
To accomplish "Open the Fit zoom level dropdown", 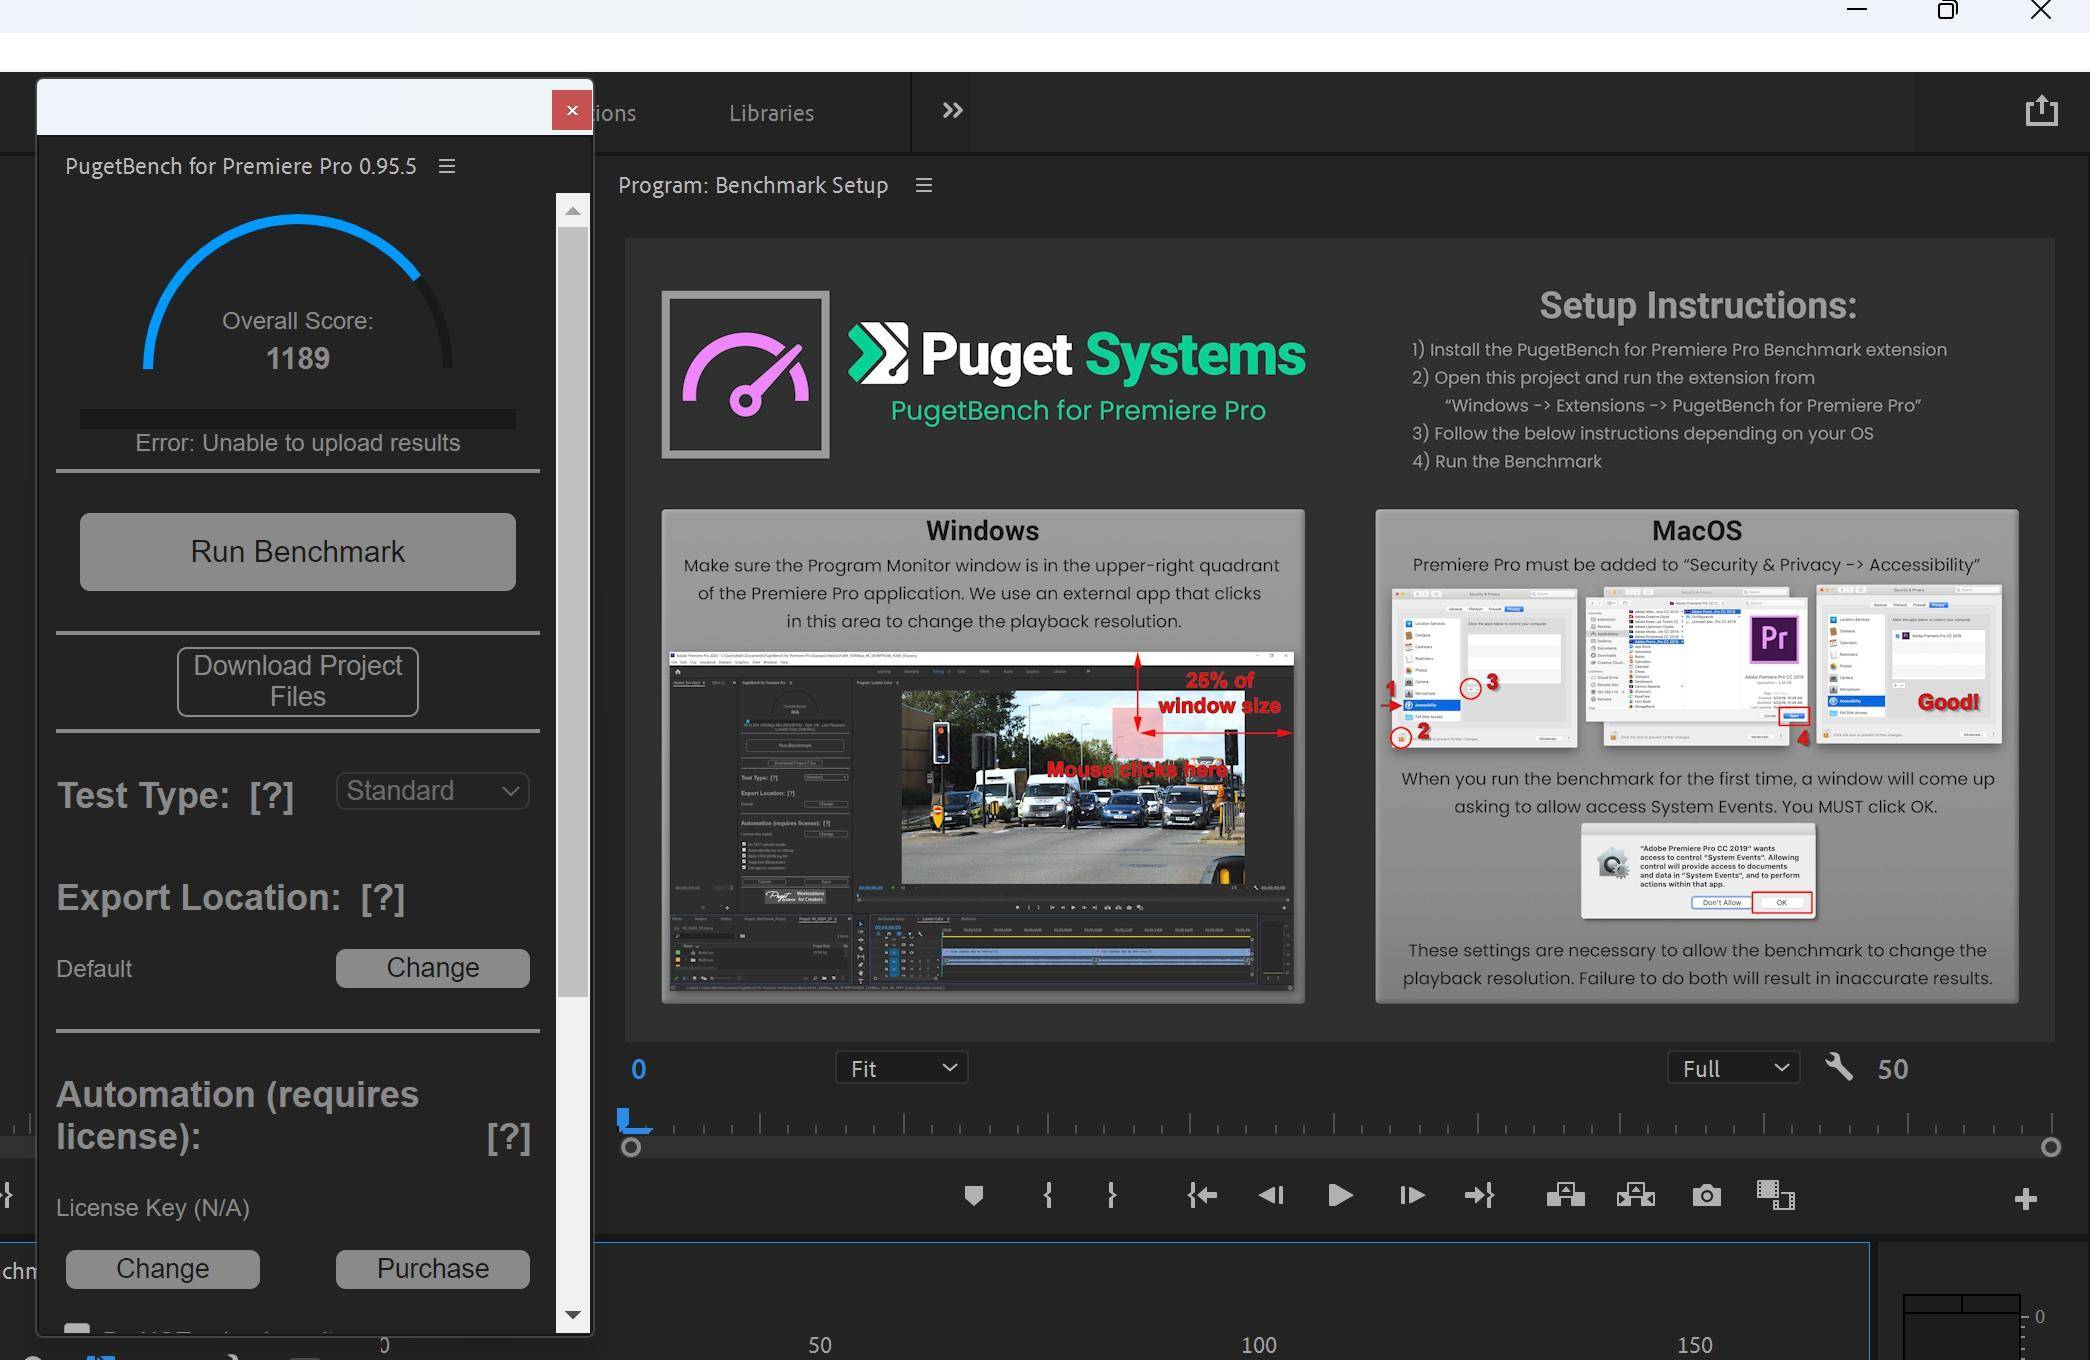I will (899, 1068).
